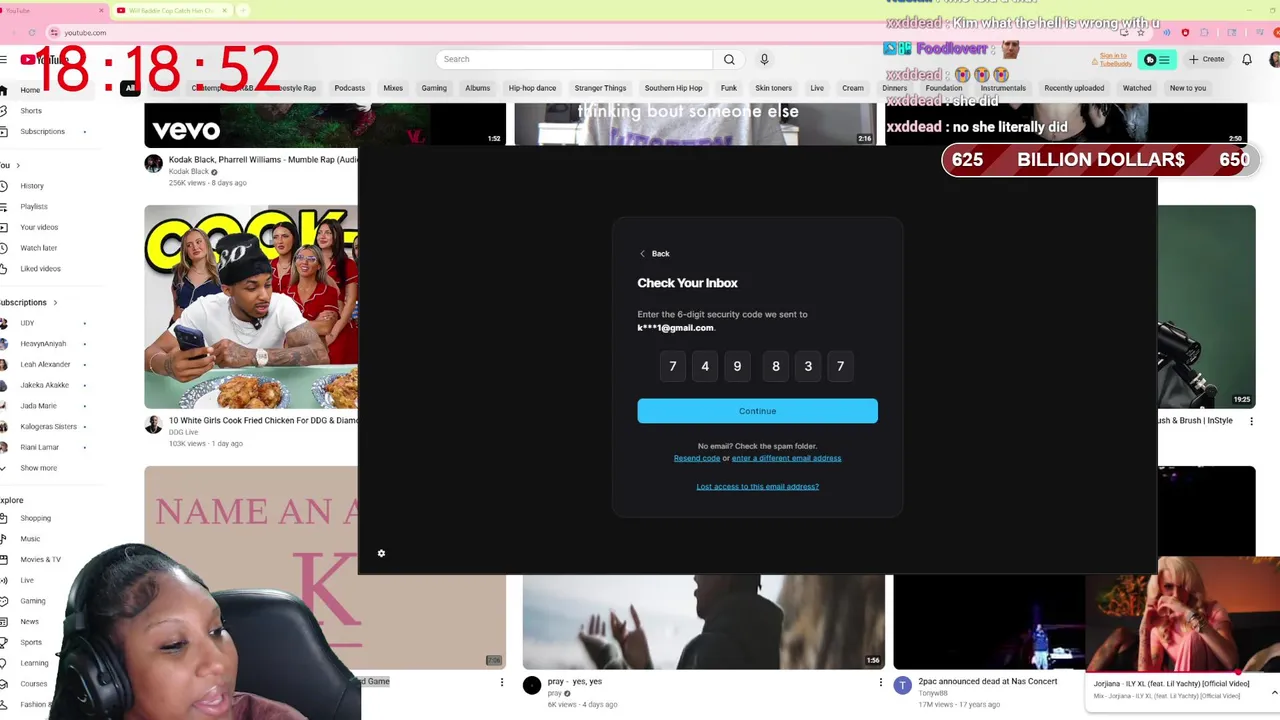Open the pray - yes, yes video thumbnail

tap(703, 622)
